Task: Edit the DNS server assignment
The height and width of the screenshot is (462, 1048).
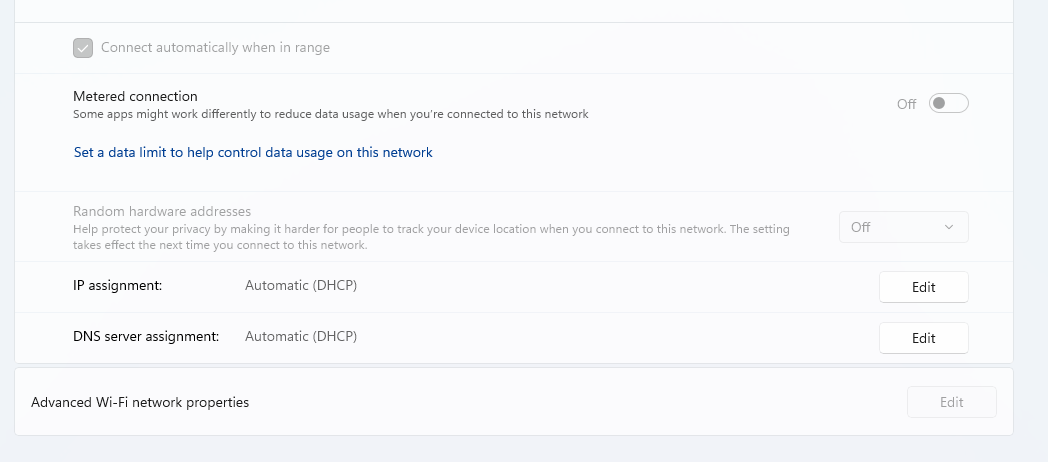Action: (924, 338)
